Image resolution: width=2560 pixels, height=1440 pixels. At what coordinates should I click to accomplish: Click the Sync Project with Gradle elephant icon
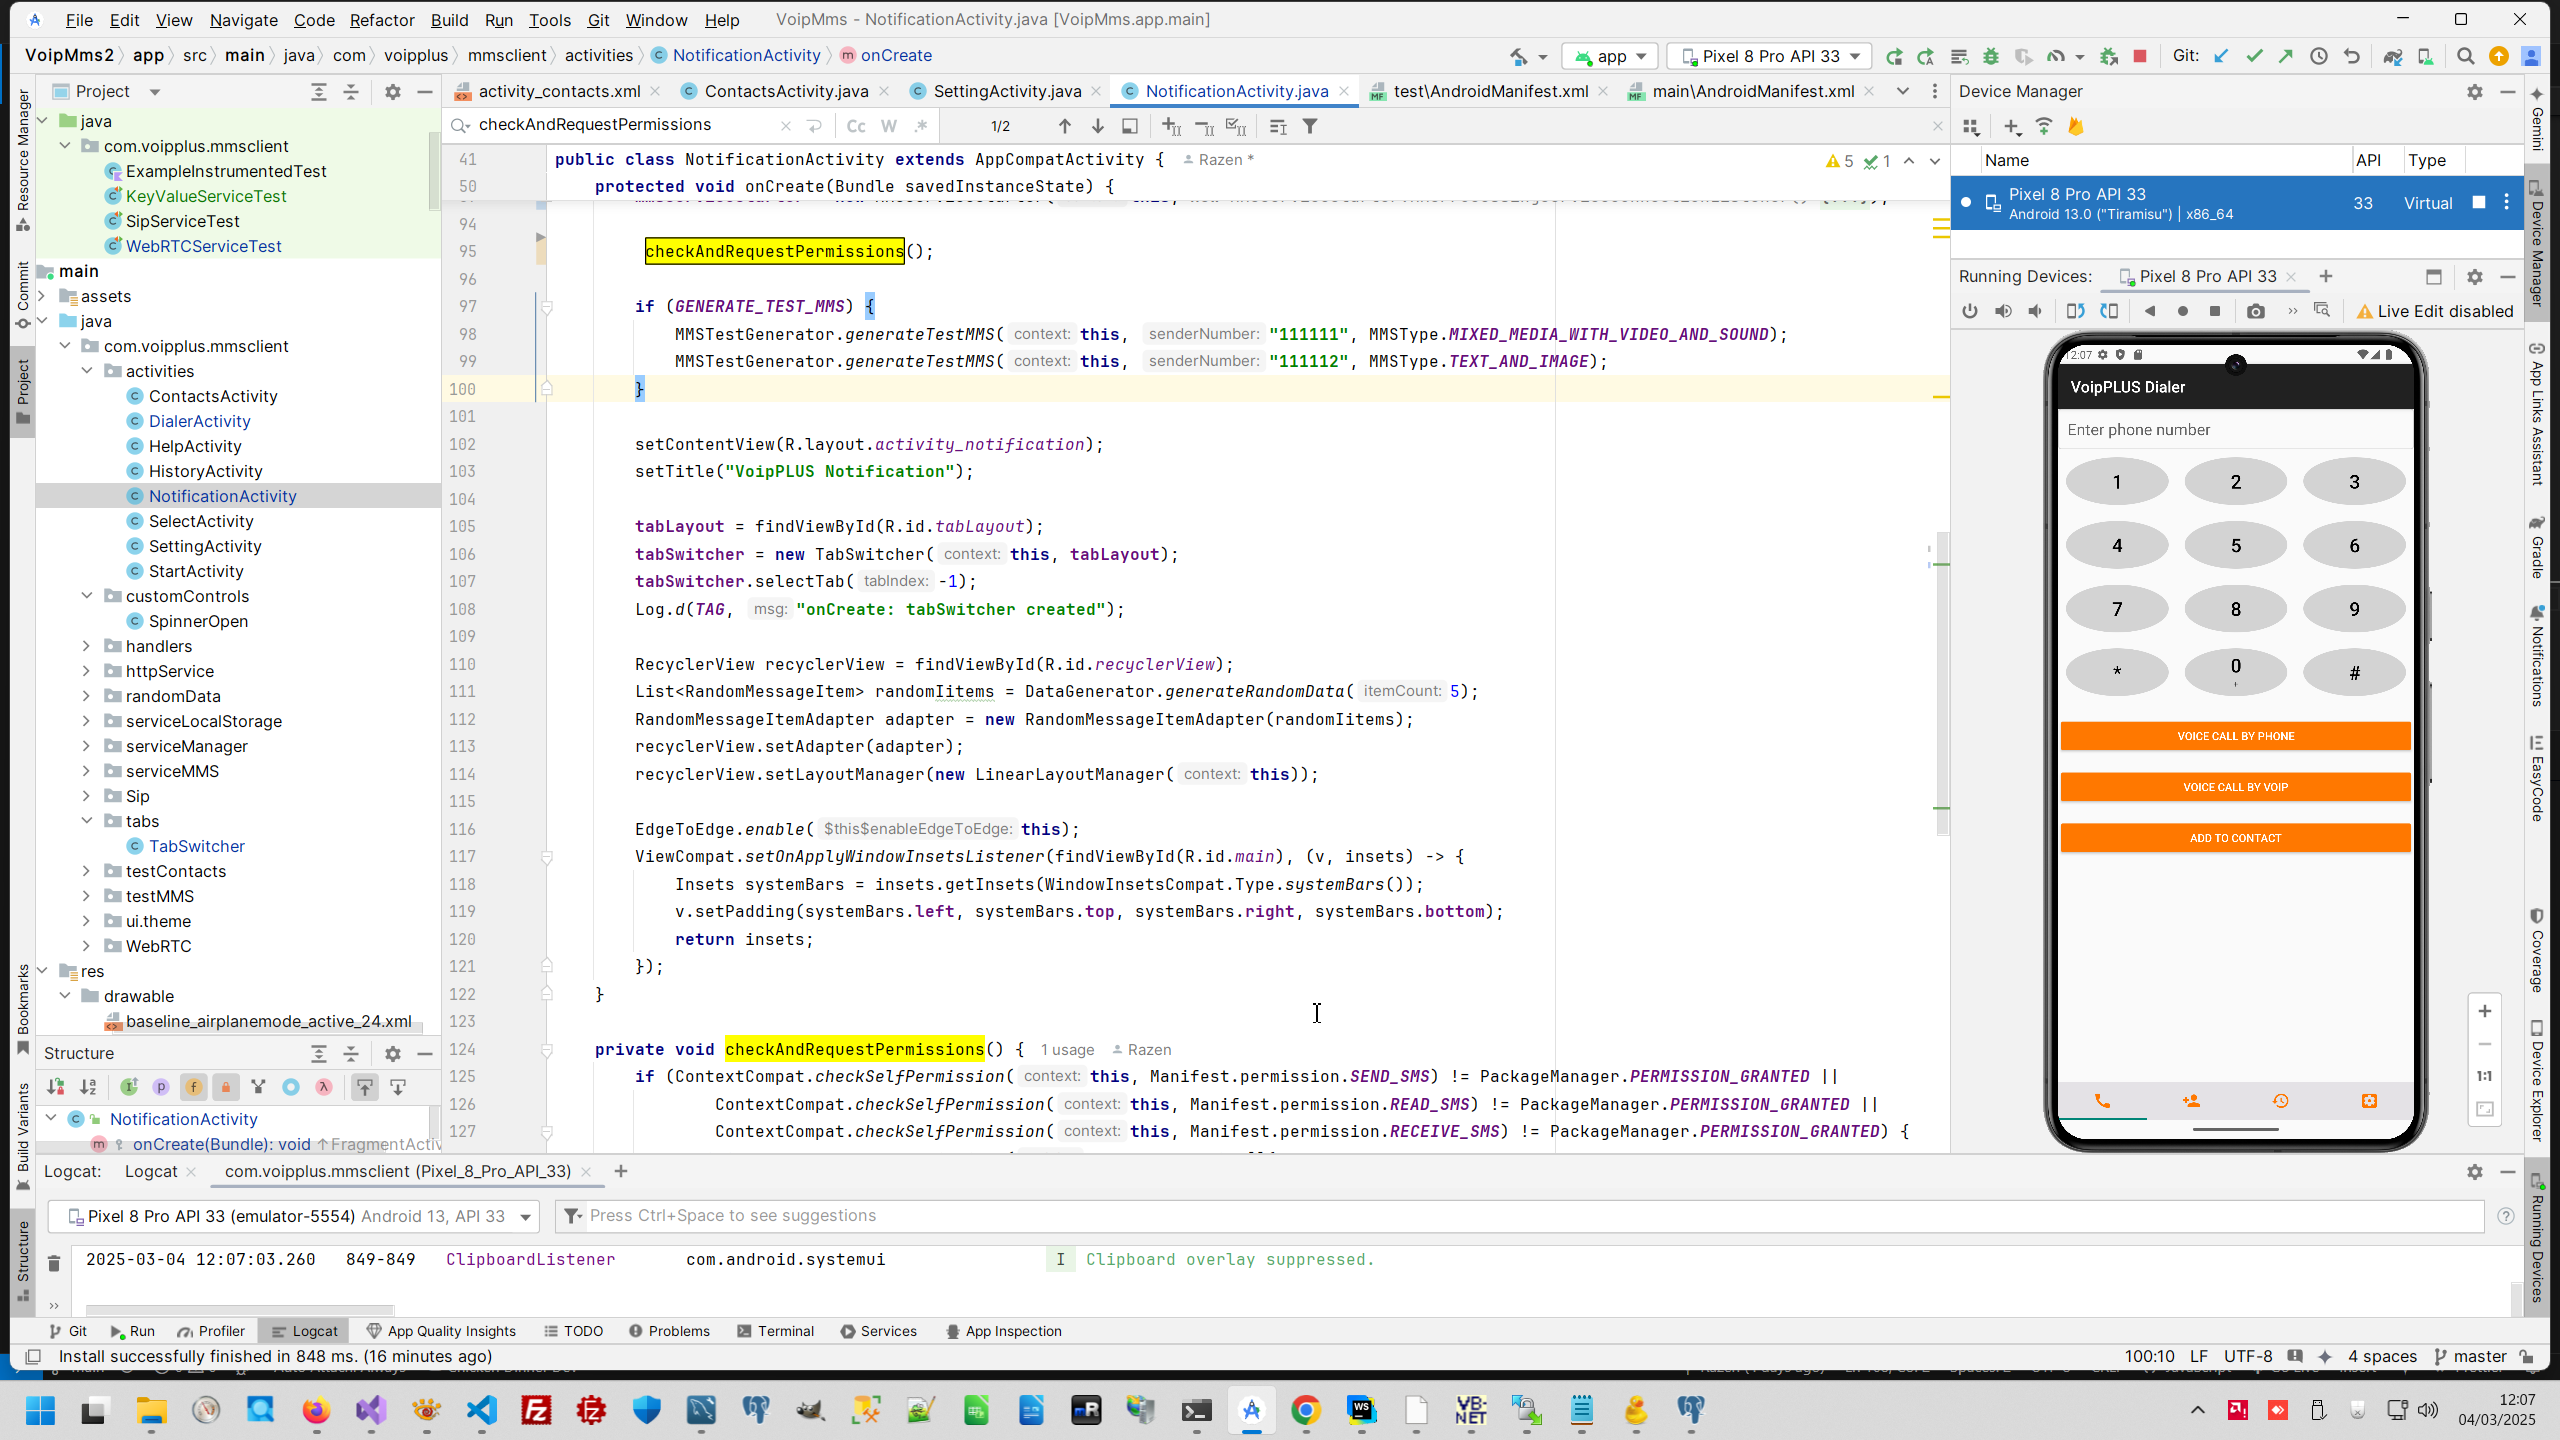2392,57
